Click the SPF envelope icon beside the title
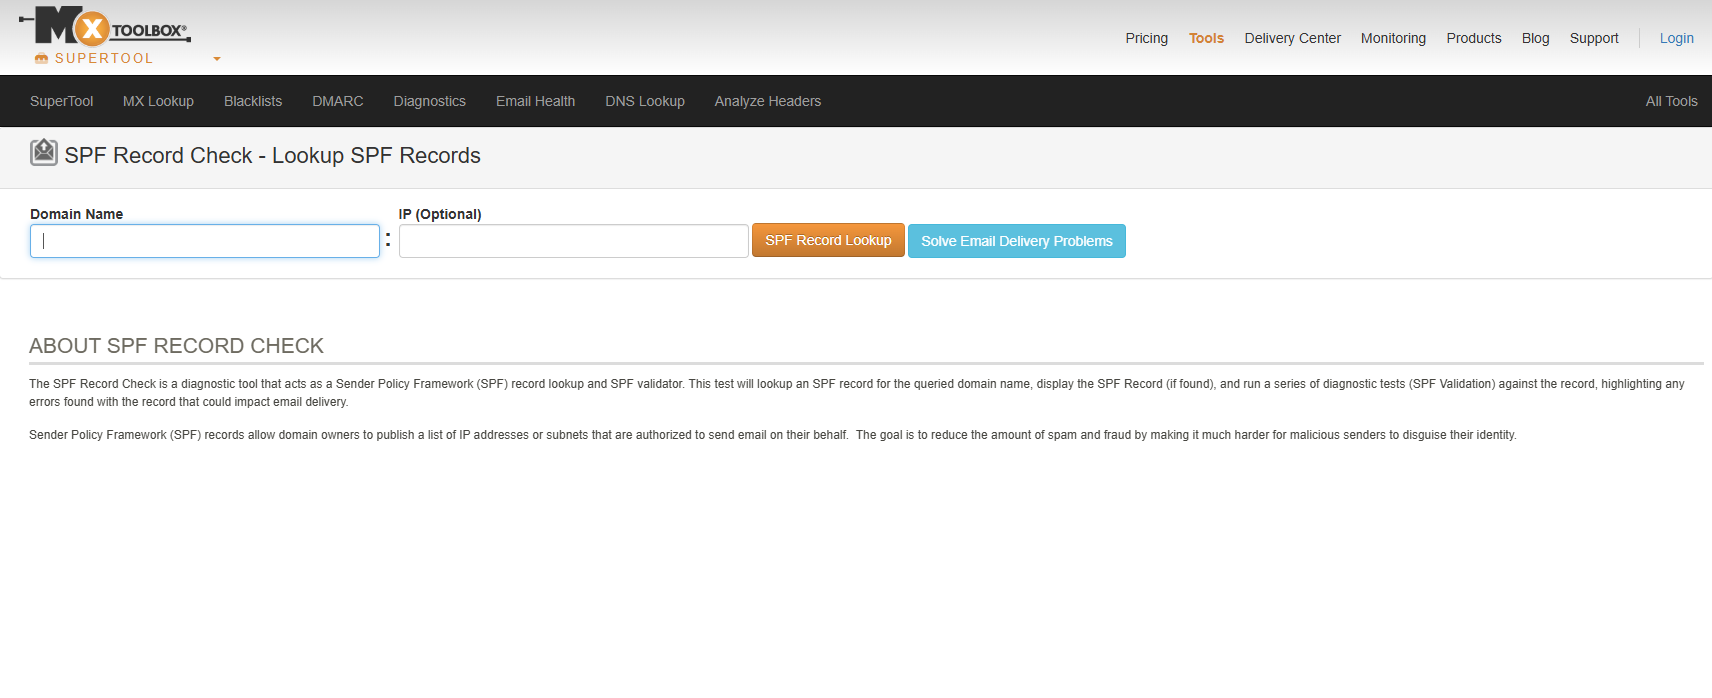1712x698 pixels. point(44,152)
